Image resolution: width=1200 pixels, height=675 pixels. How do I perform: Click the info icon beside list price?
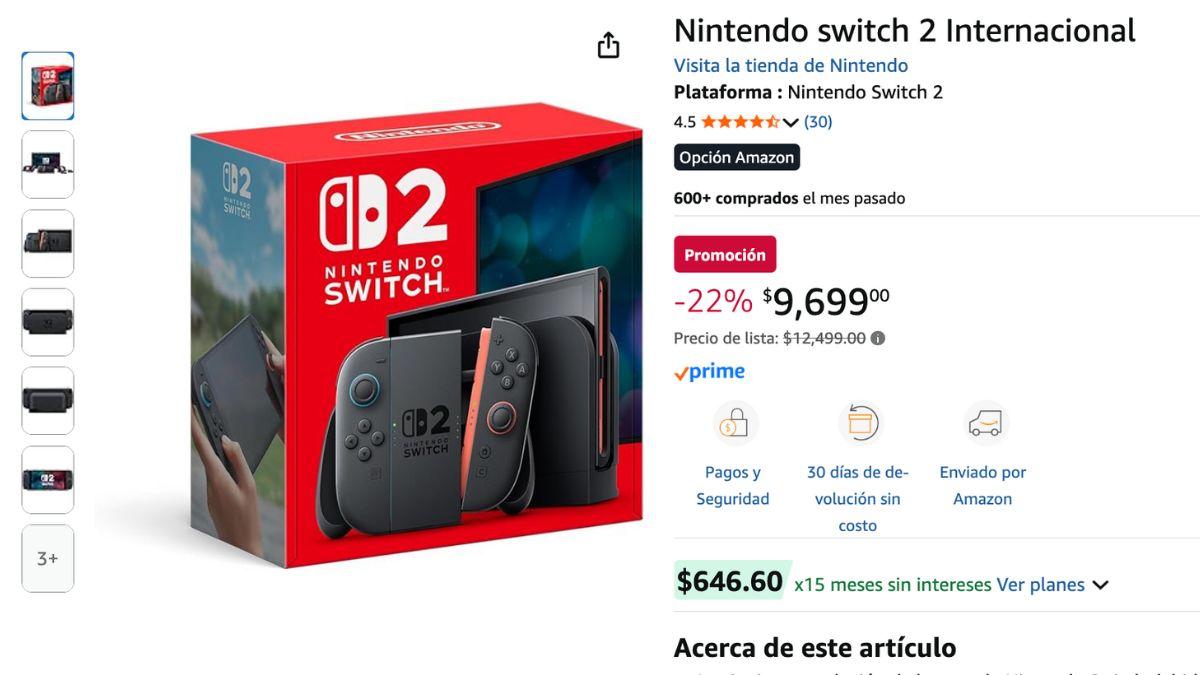878,338
